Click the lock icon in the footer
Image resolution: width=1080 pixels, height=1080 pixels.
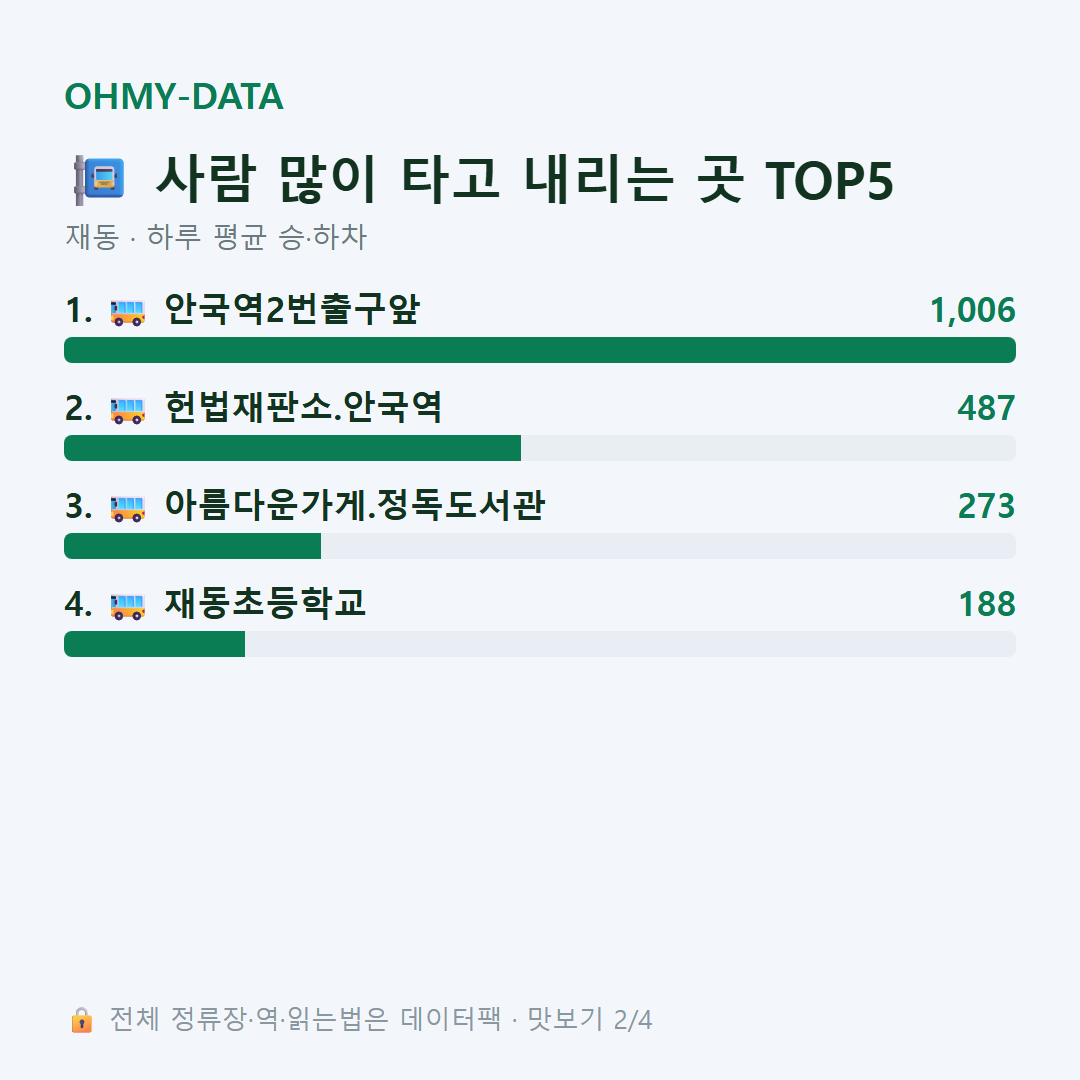pos(81,1019)
